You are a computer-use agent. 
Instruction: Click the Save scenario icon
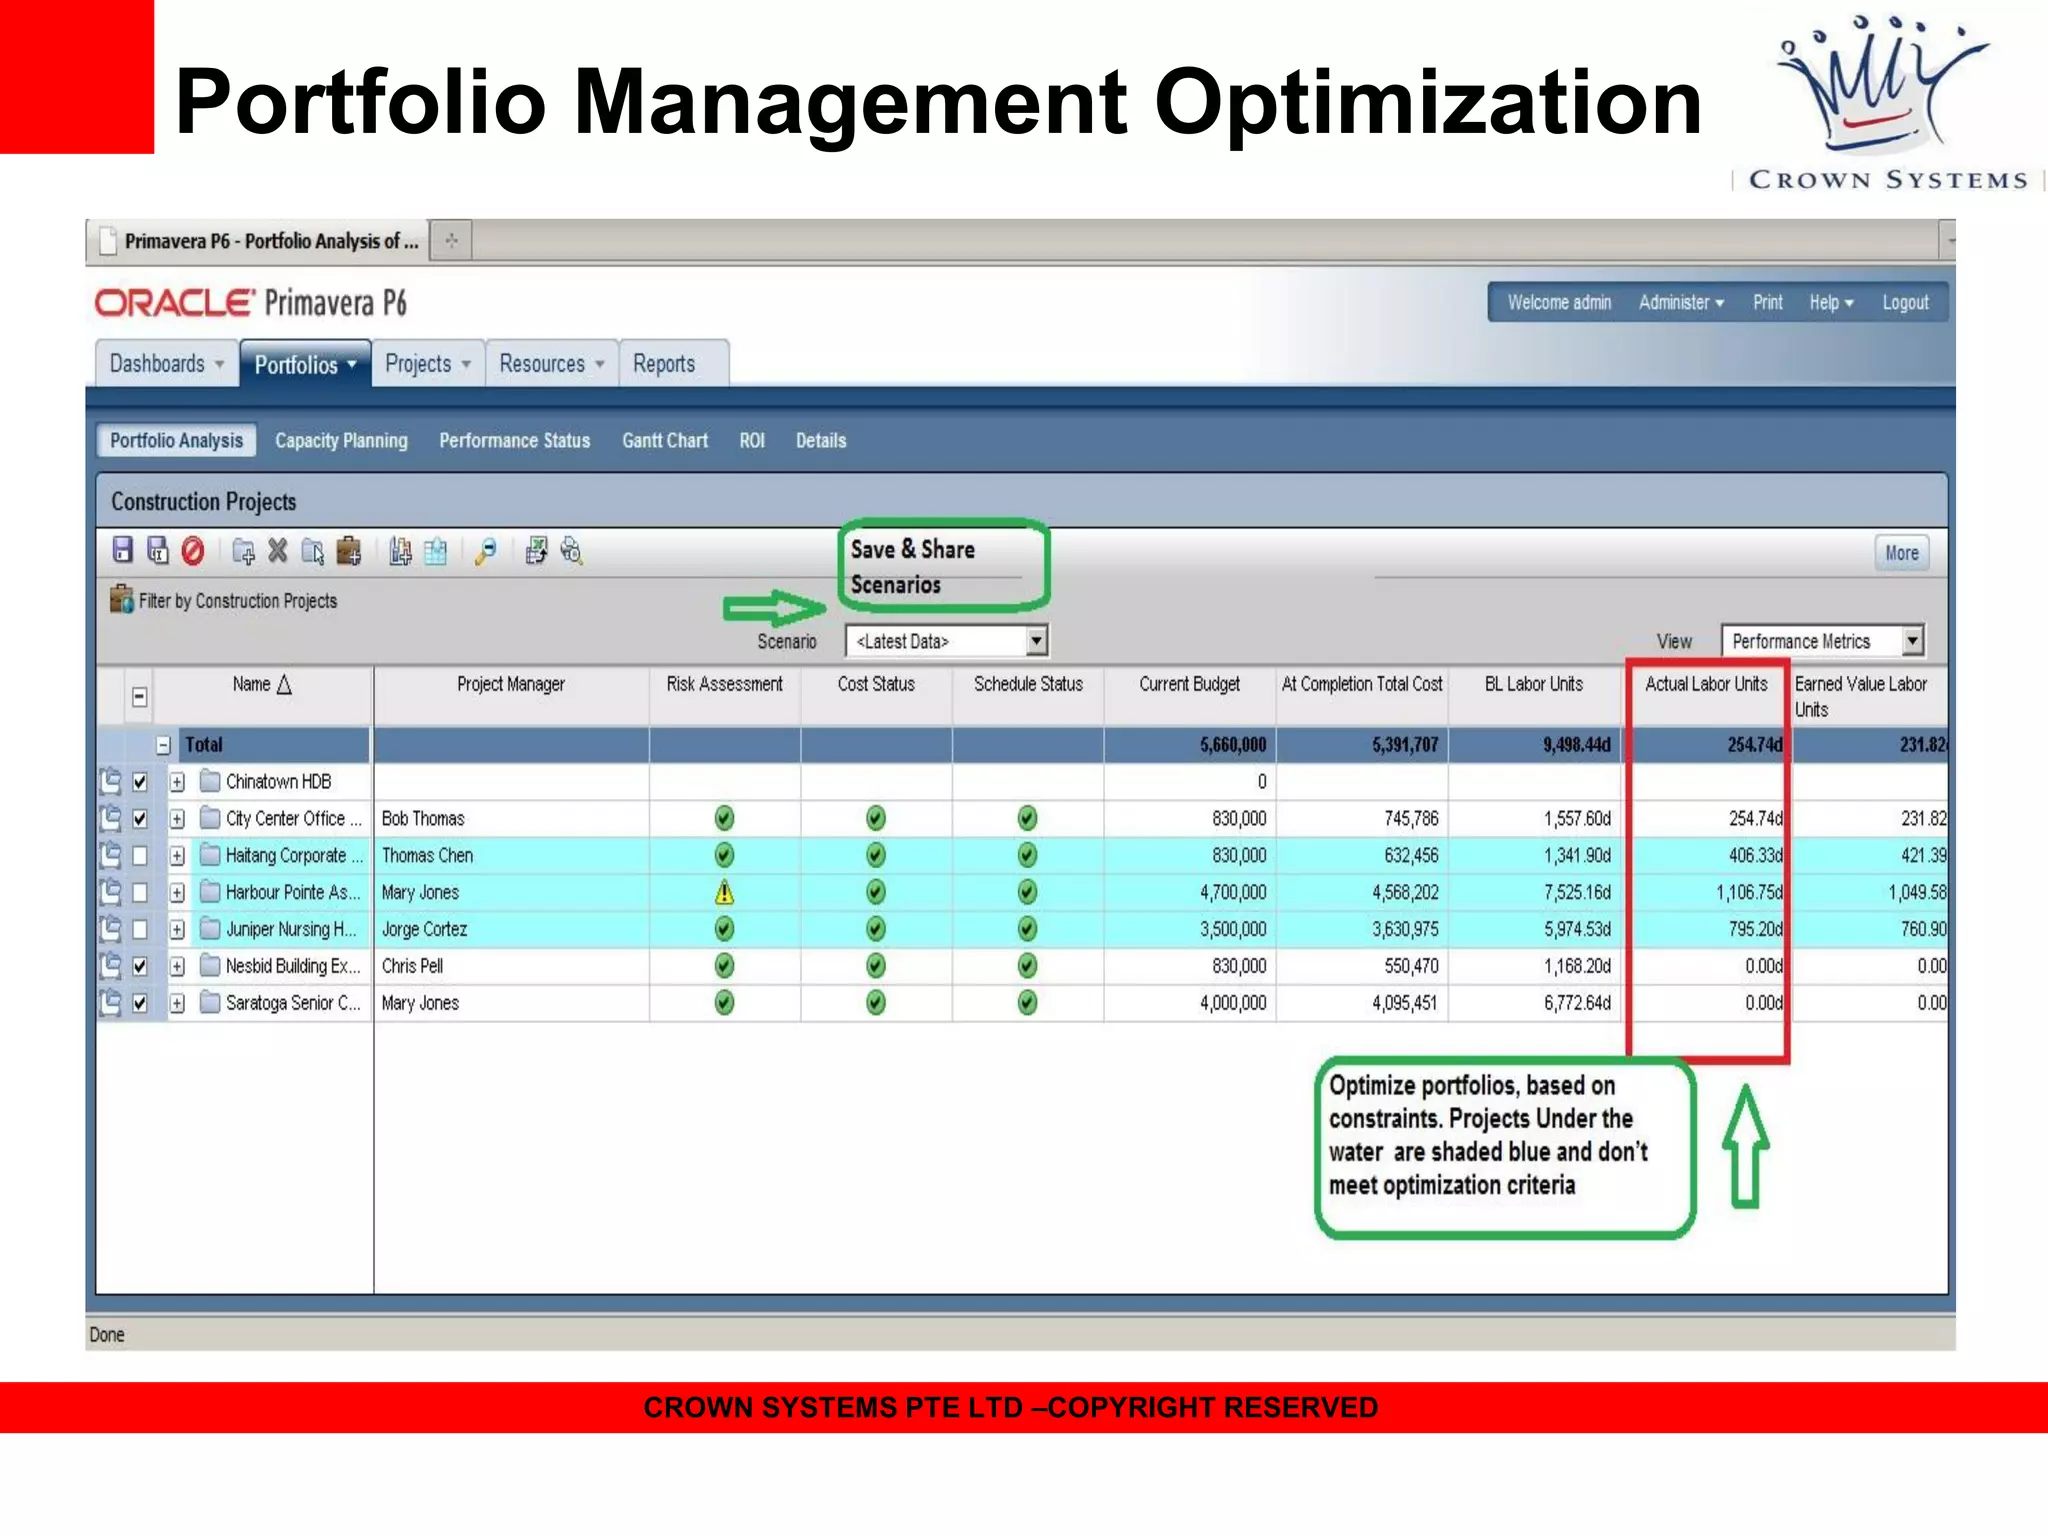[122, 550]
